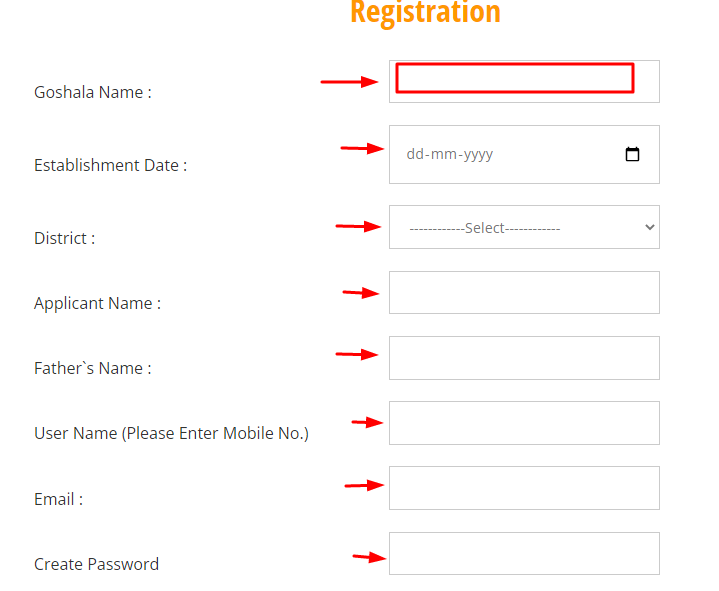The width and height of the screenshot is (719, 591).
Task: Focus the Goshala Name text field
Action: click(524, 82)
